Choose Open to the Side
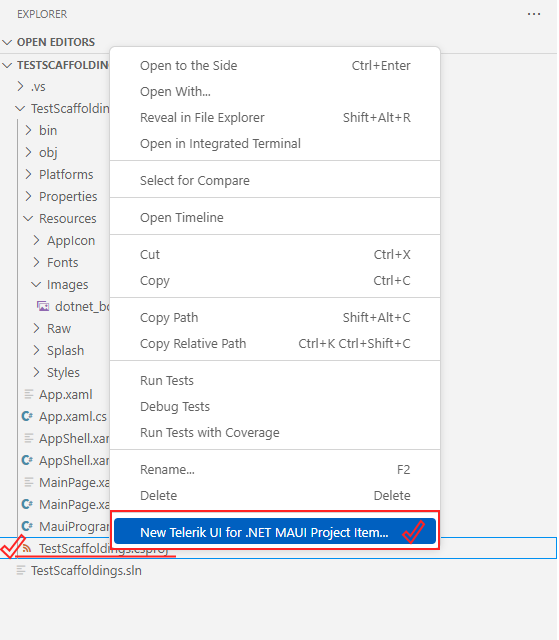 (275, 65)
